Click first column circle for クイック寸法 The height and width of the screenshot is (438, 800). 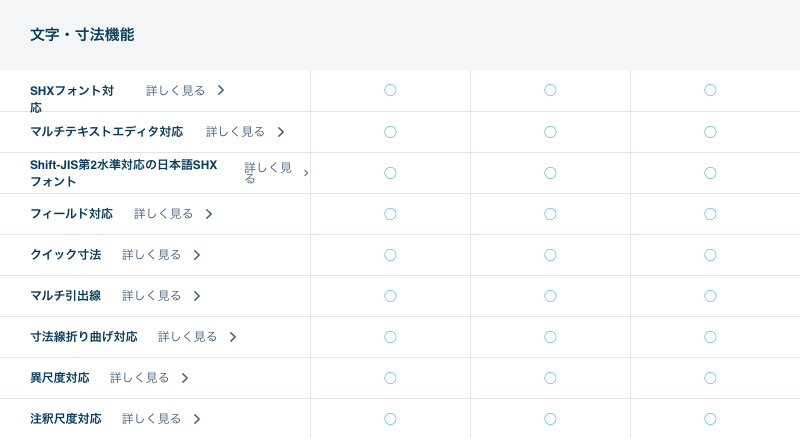390,255
